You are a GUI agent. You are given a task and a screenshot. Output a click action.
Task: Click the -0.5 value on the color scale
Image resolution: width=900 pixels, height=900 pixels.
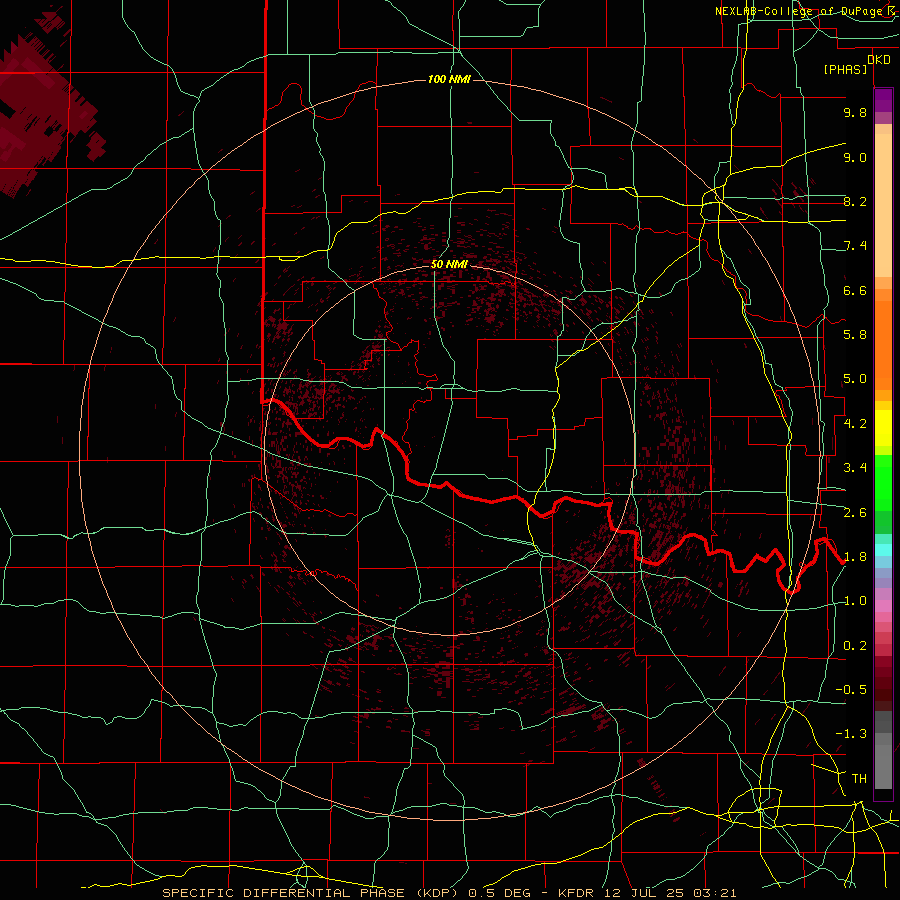point(851,690)
